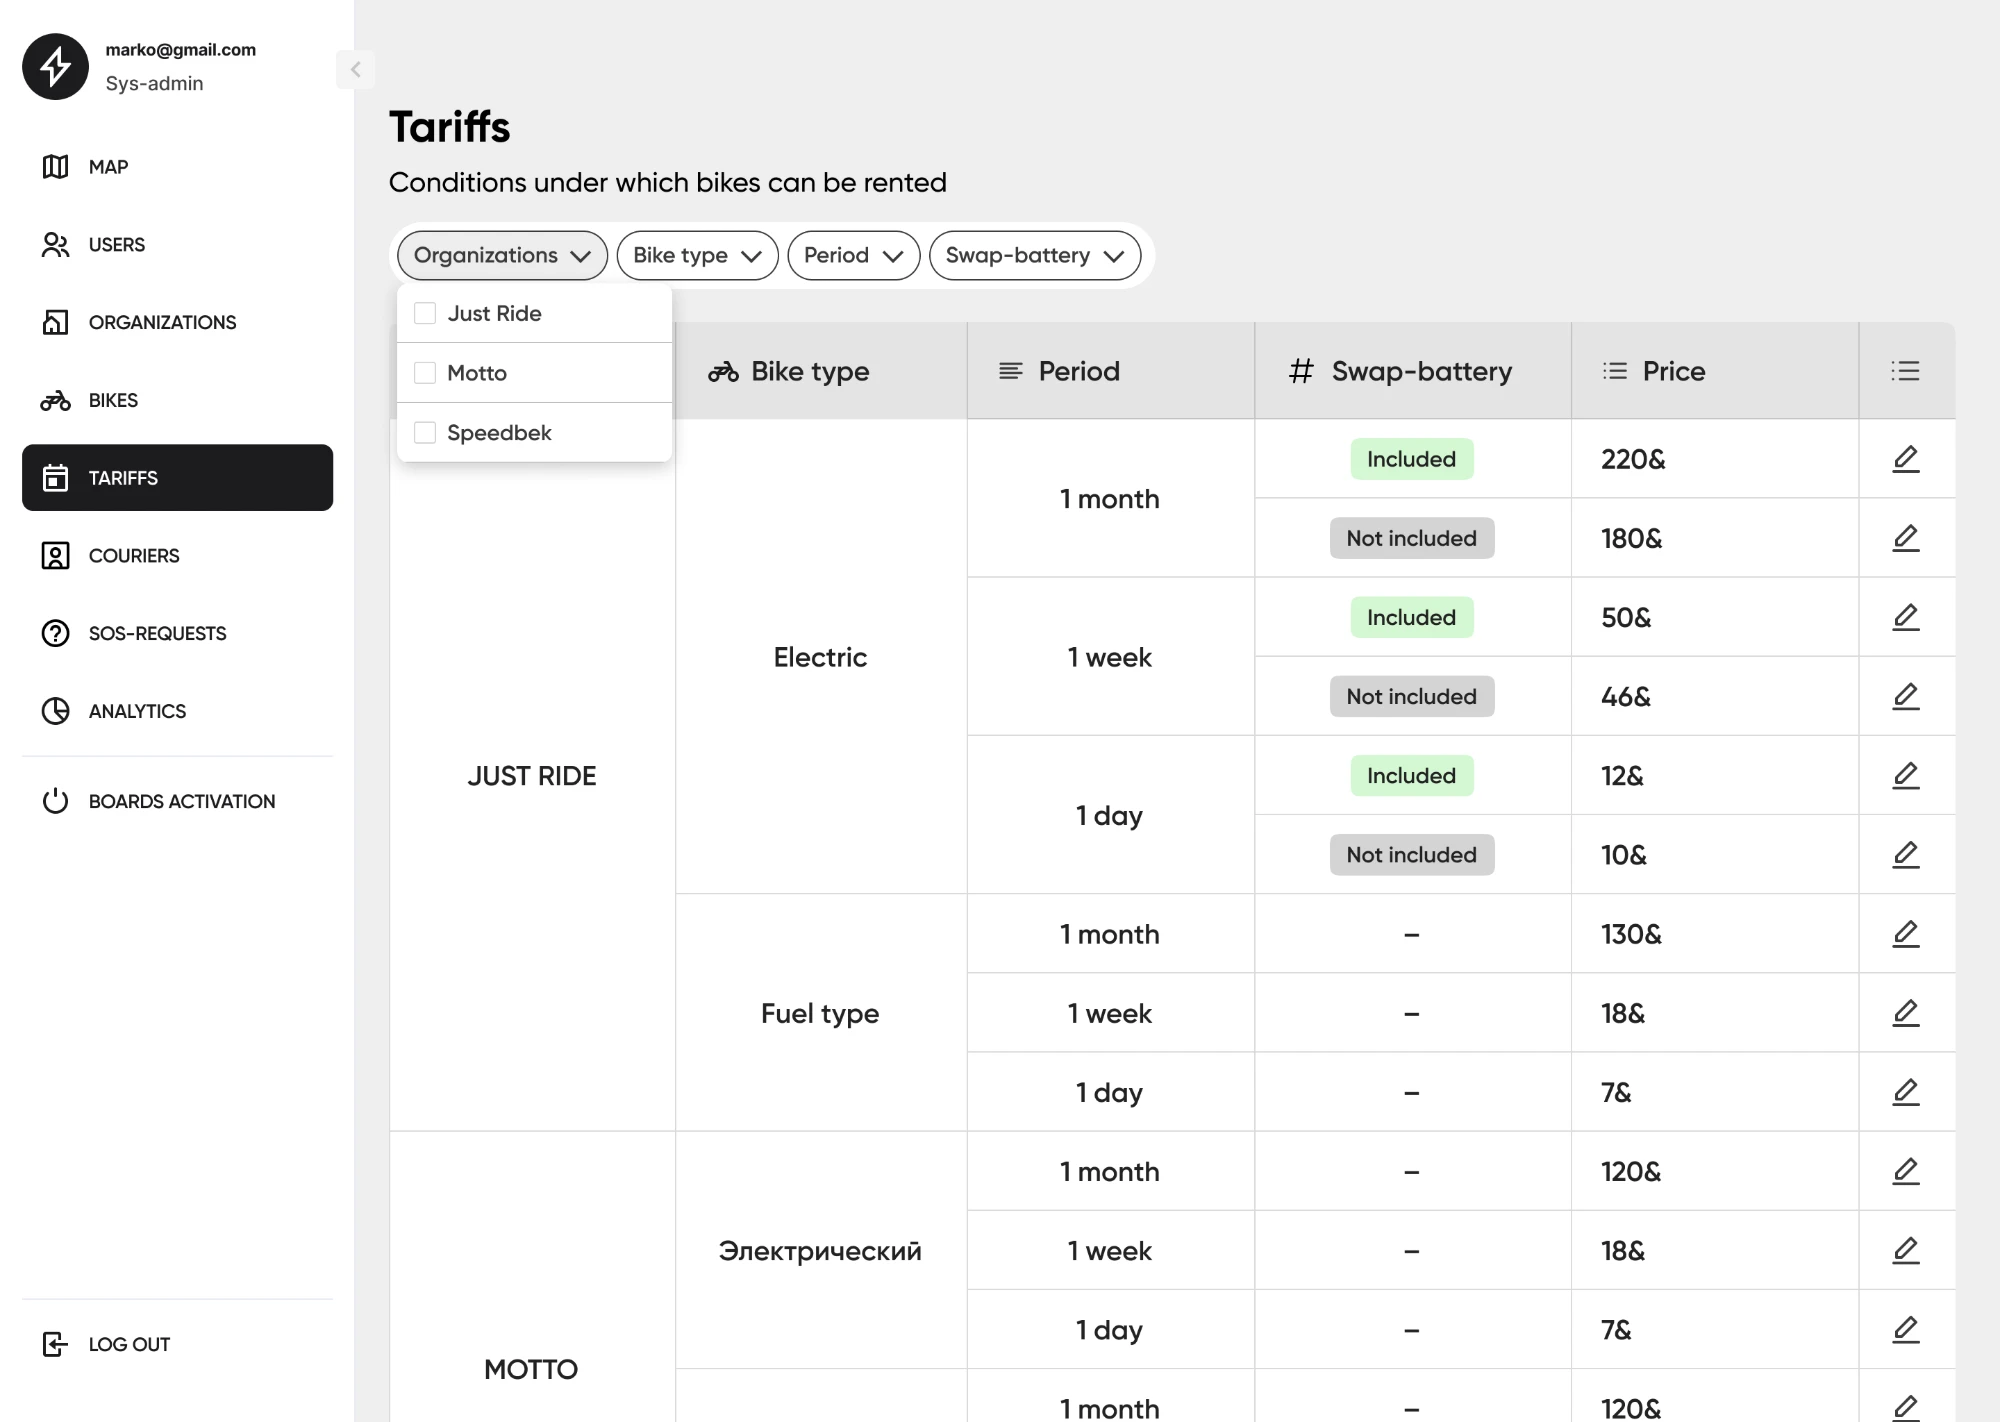Edit the 180& tariff row
The height and width of the screenshot is (1422, 2000).
(x=1906, y=538)
